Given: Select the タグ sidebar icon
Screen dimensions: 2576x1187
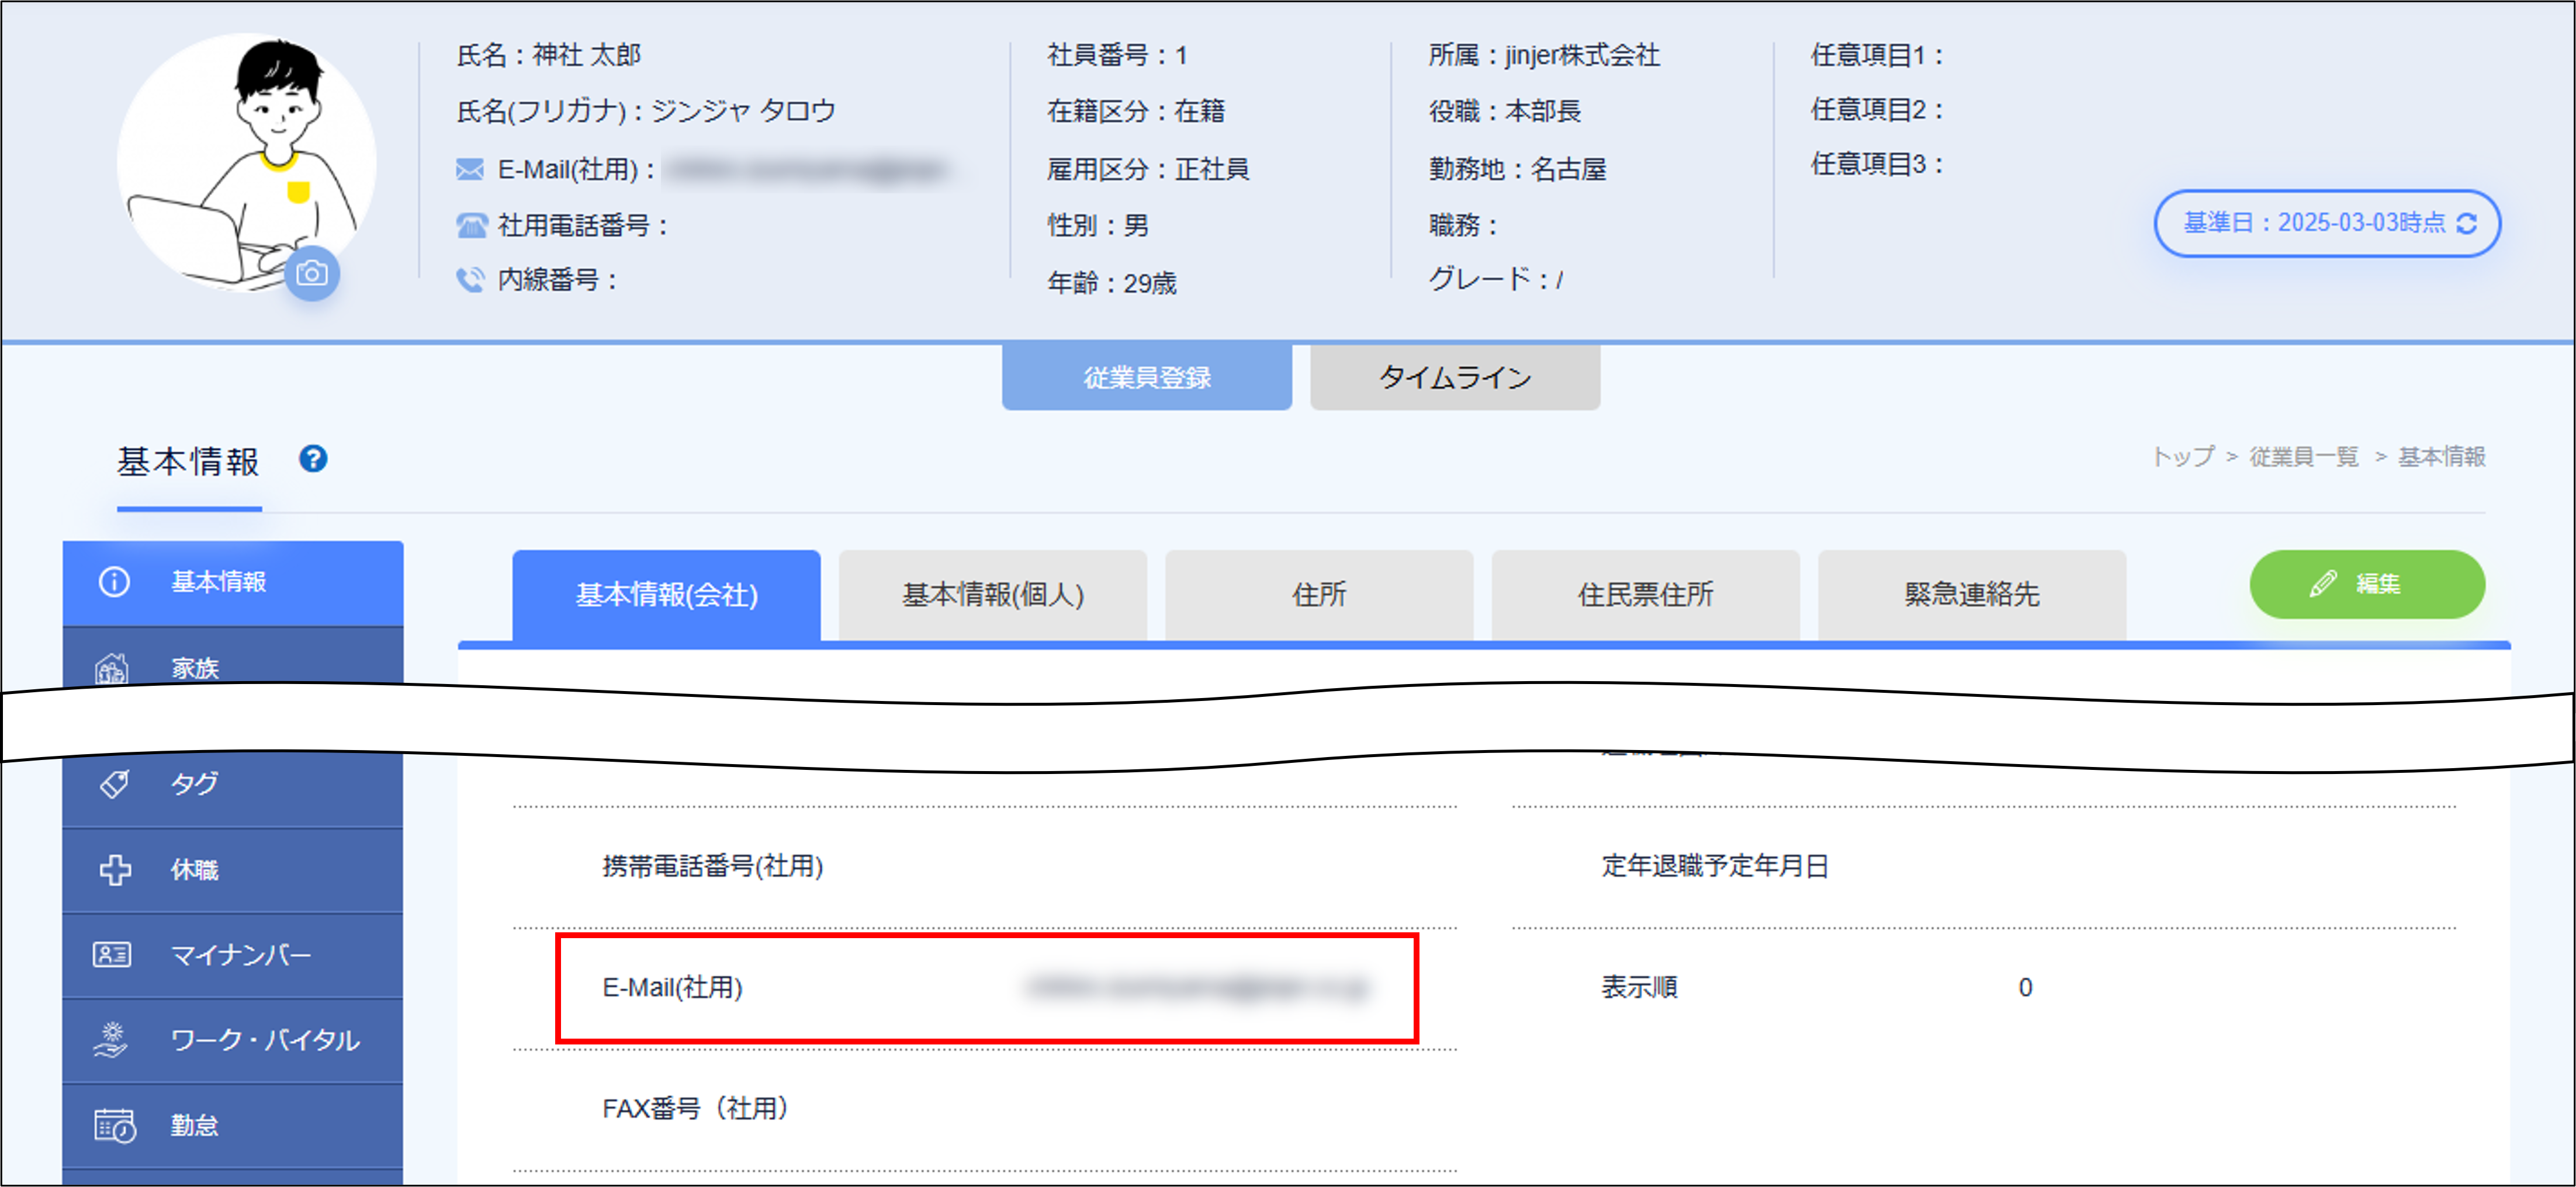Looking at the screenshot, I should point(113,784).
